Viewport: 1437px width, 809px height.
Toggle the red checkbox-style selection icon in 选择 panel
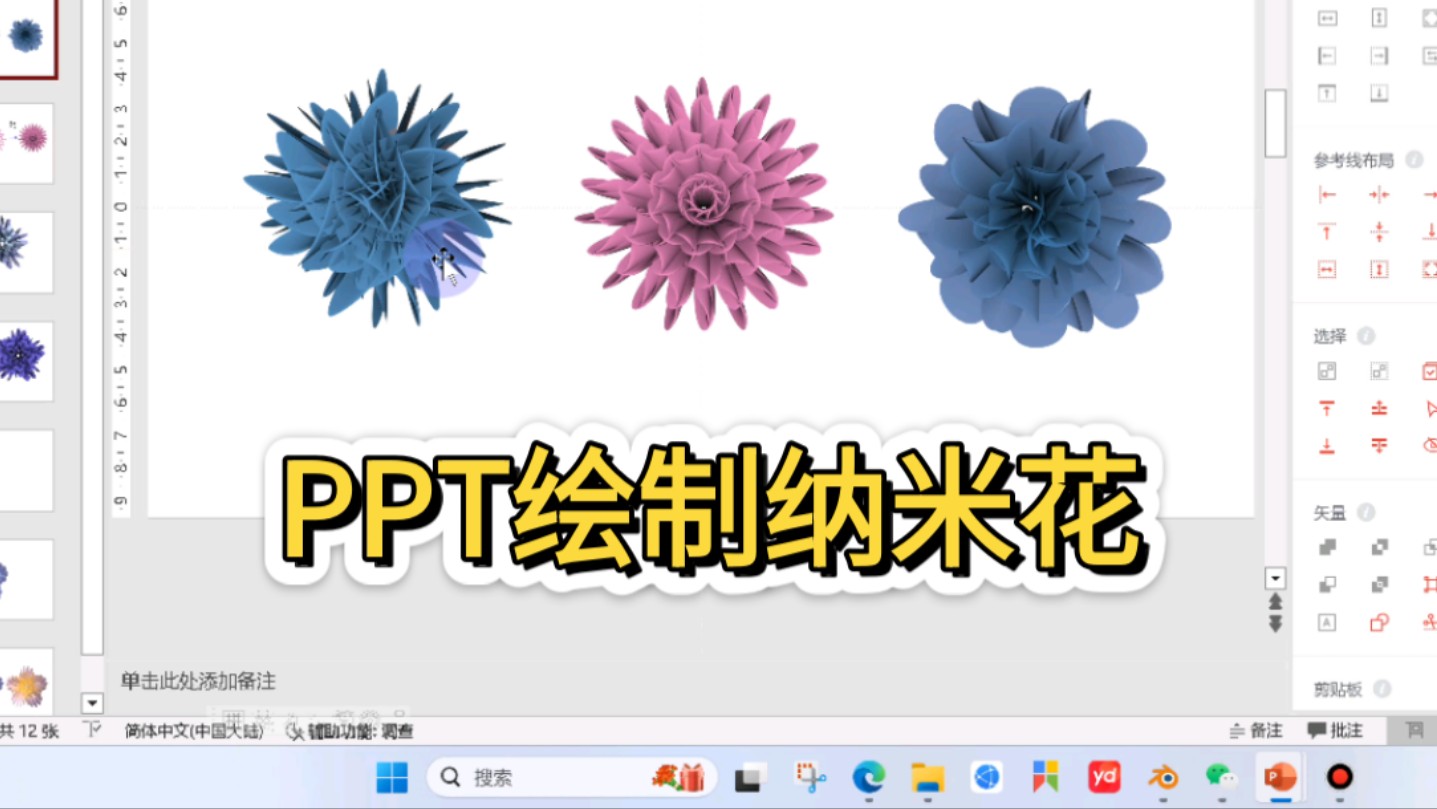[x=1428, y=370]
